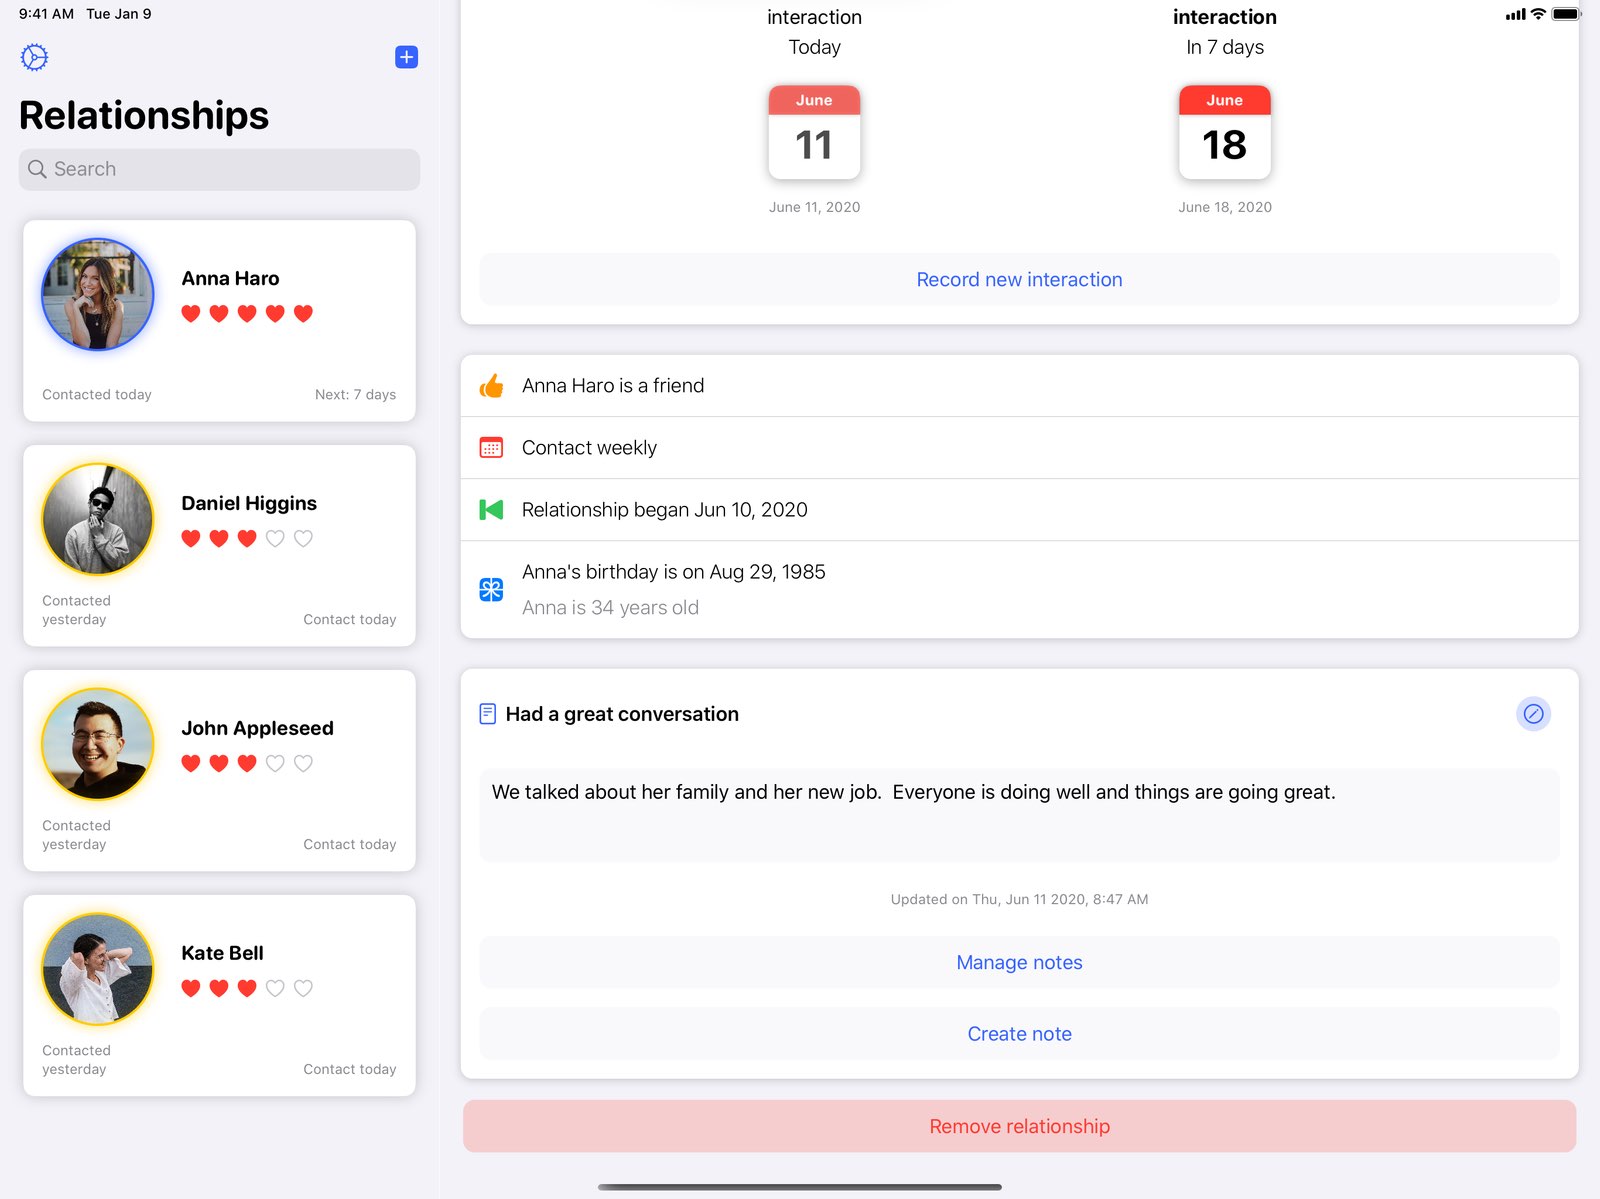Screen dimensions: 1600x1199
Task: Click Contact today on John Appleseed card
Action: 350,845
